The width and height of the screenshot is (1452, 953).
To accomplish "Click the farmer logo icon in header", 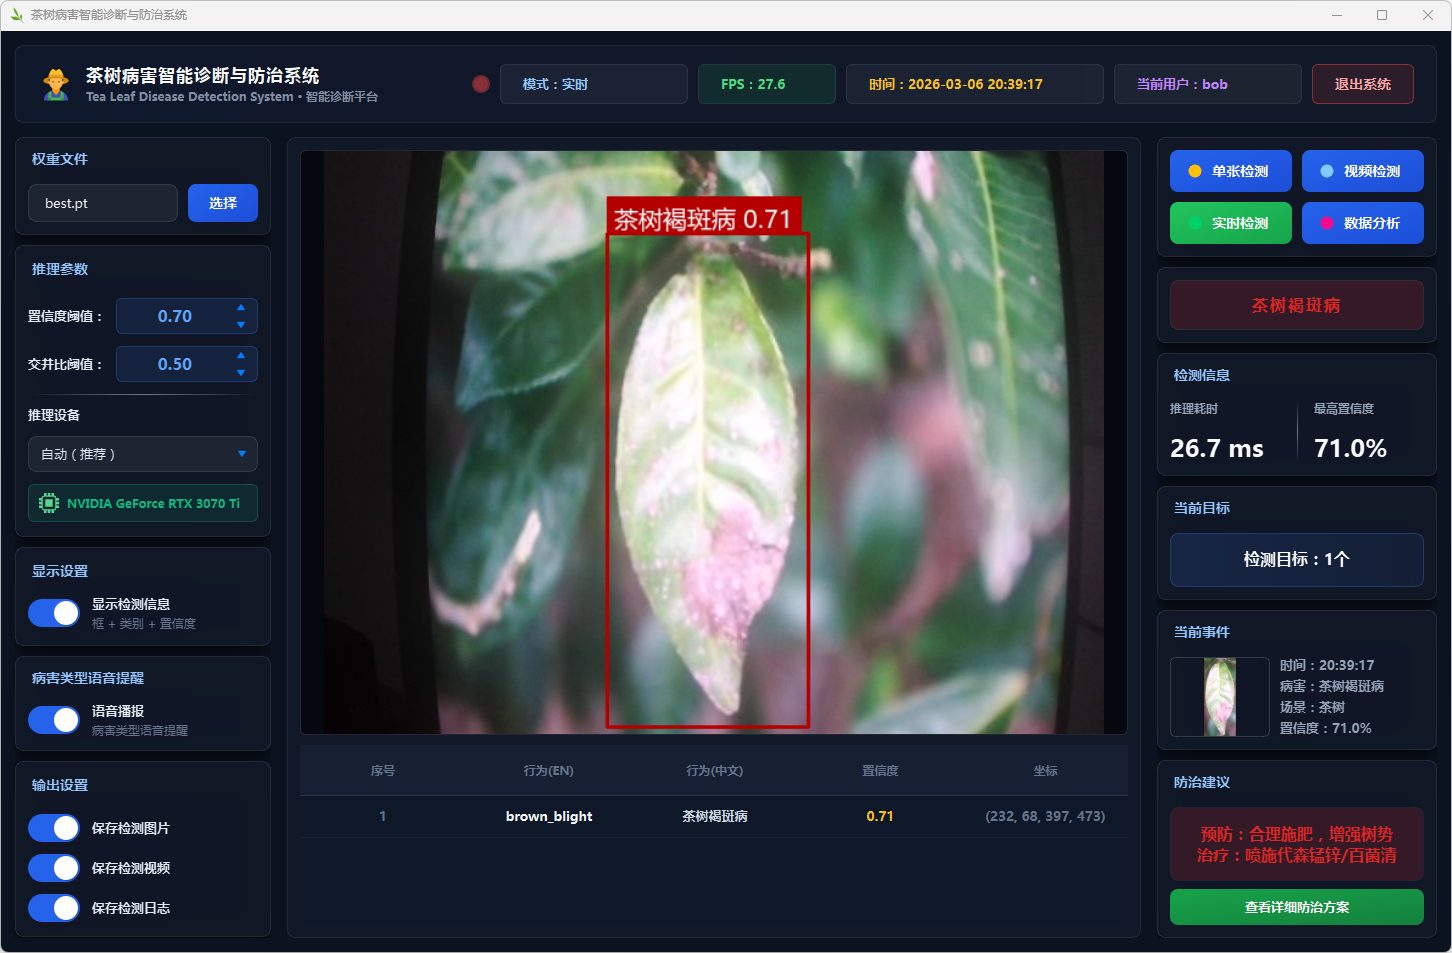I will point(56,85).
